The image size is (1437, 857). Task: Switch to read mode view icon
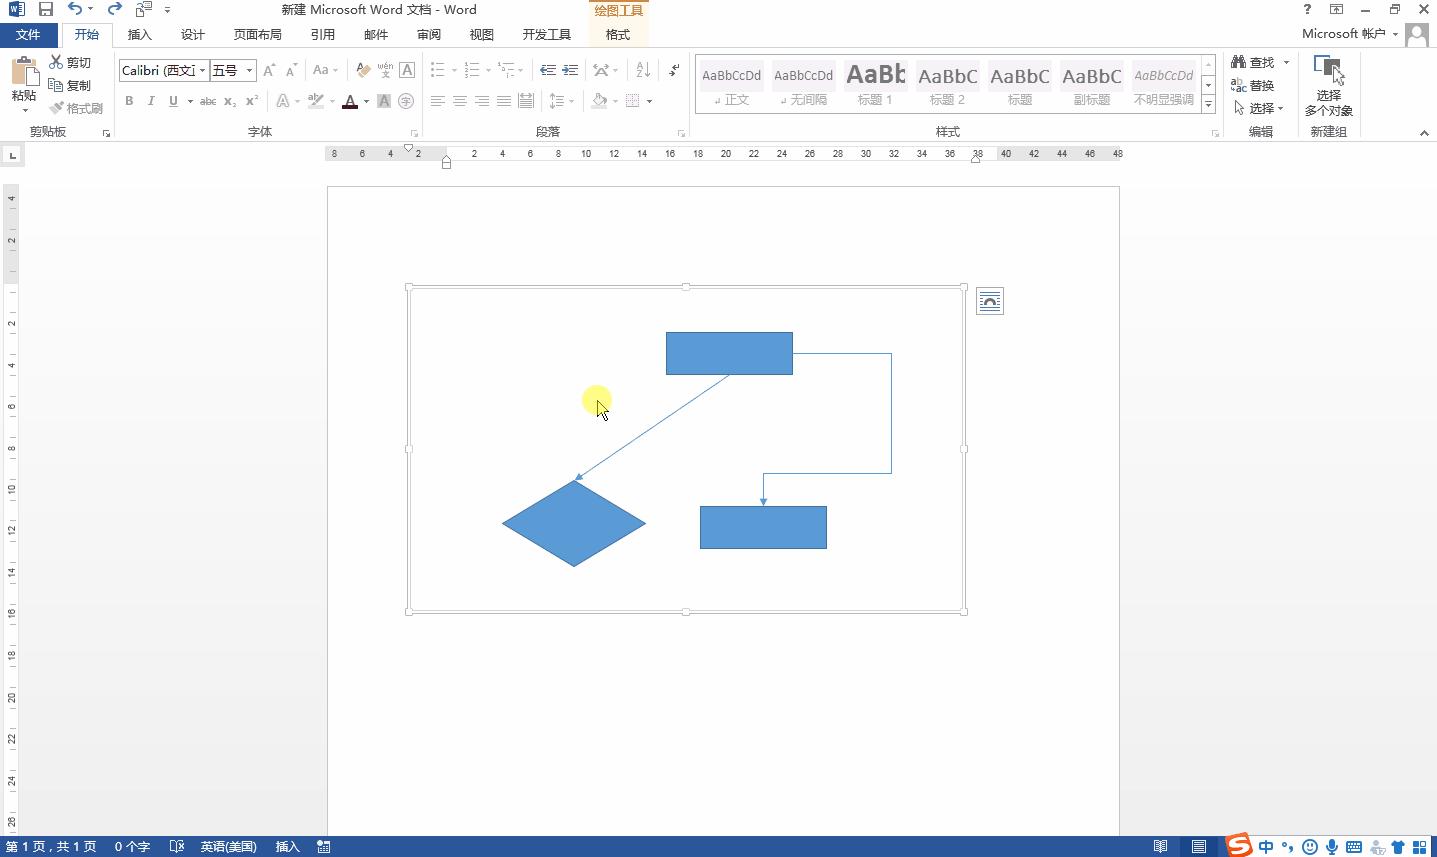pyautogui.click(x=1161, y=847)
